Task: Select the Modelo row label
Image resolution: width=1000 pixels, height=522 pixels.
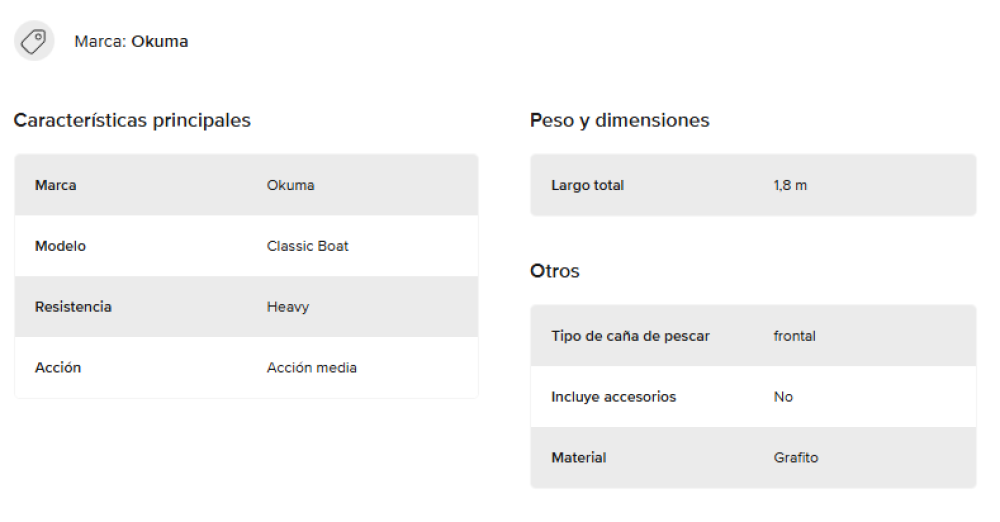Action: 61,246
